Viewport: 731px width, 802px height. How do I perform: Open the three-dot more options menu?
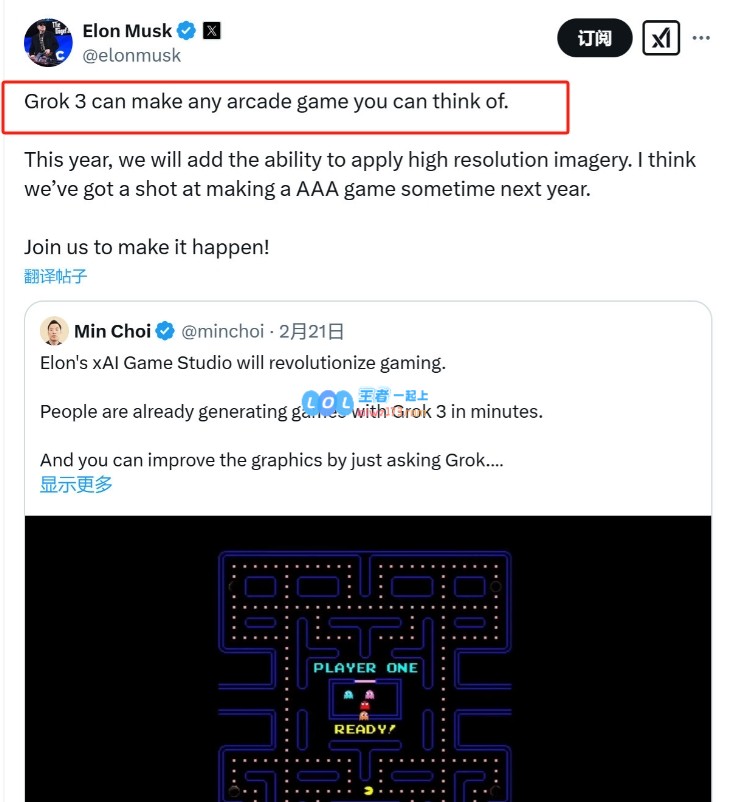701,39
